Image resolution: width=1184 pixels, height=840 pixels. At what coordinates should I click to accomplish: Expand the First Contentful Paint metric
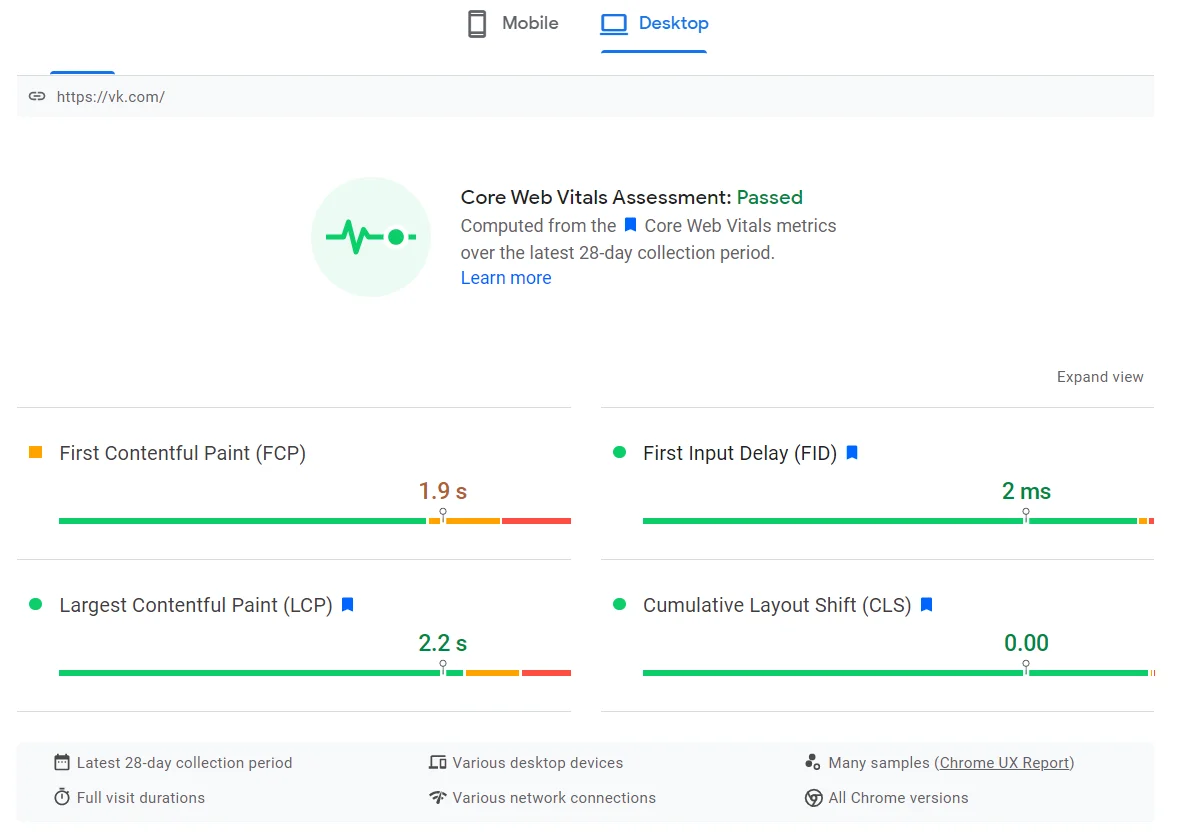pos(182,453)
